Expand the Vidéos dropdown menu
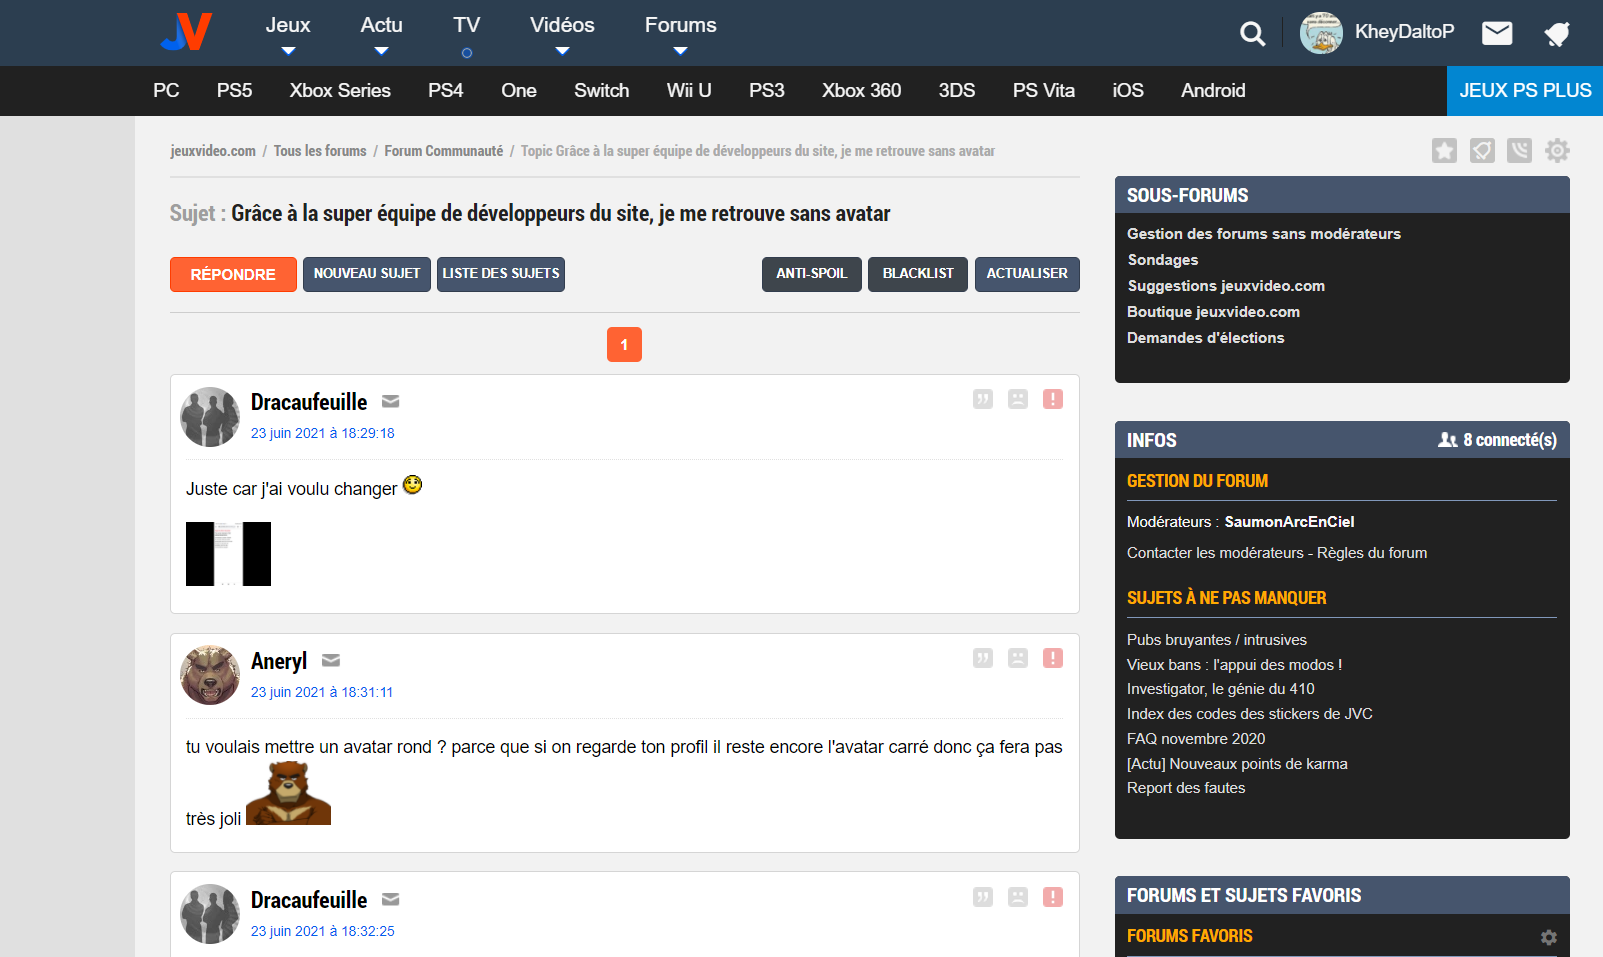Image resolution: width=1603 pixels, height=957 pixels. pos(562,33)
